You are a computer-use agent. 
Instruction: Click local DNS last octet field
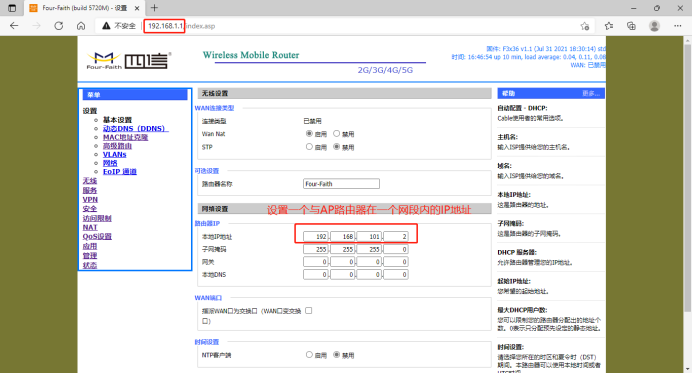(396, 275)
